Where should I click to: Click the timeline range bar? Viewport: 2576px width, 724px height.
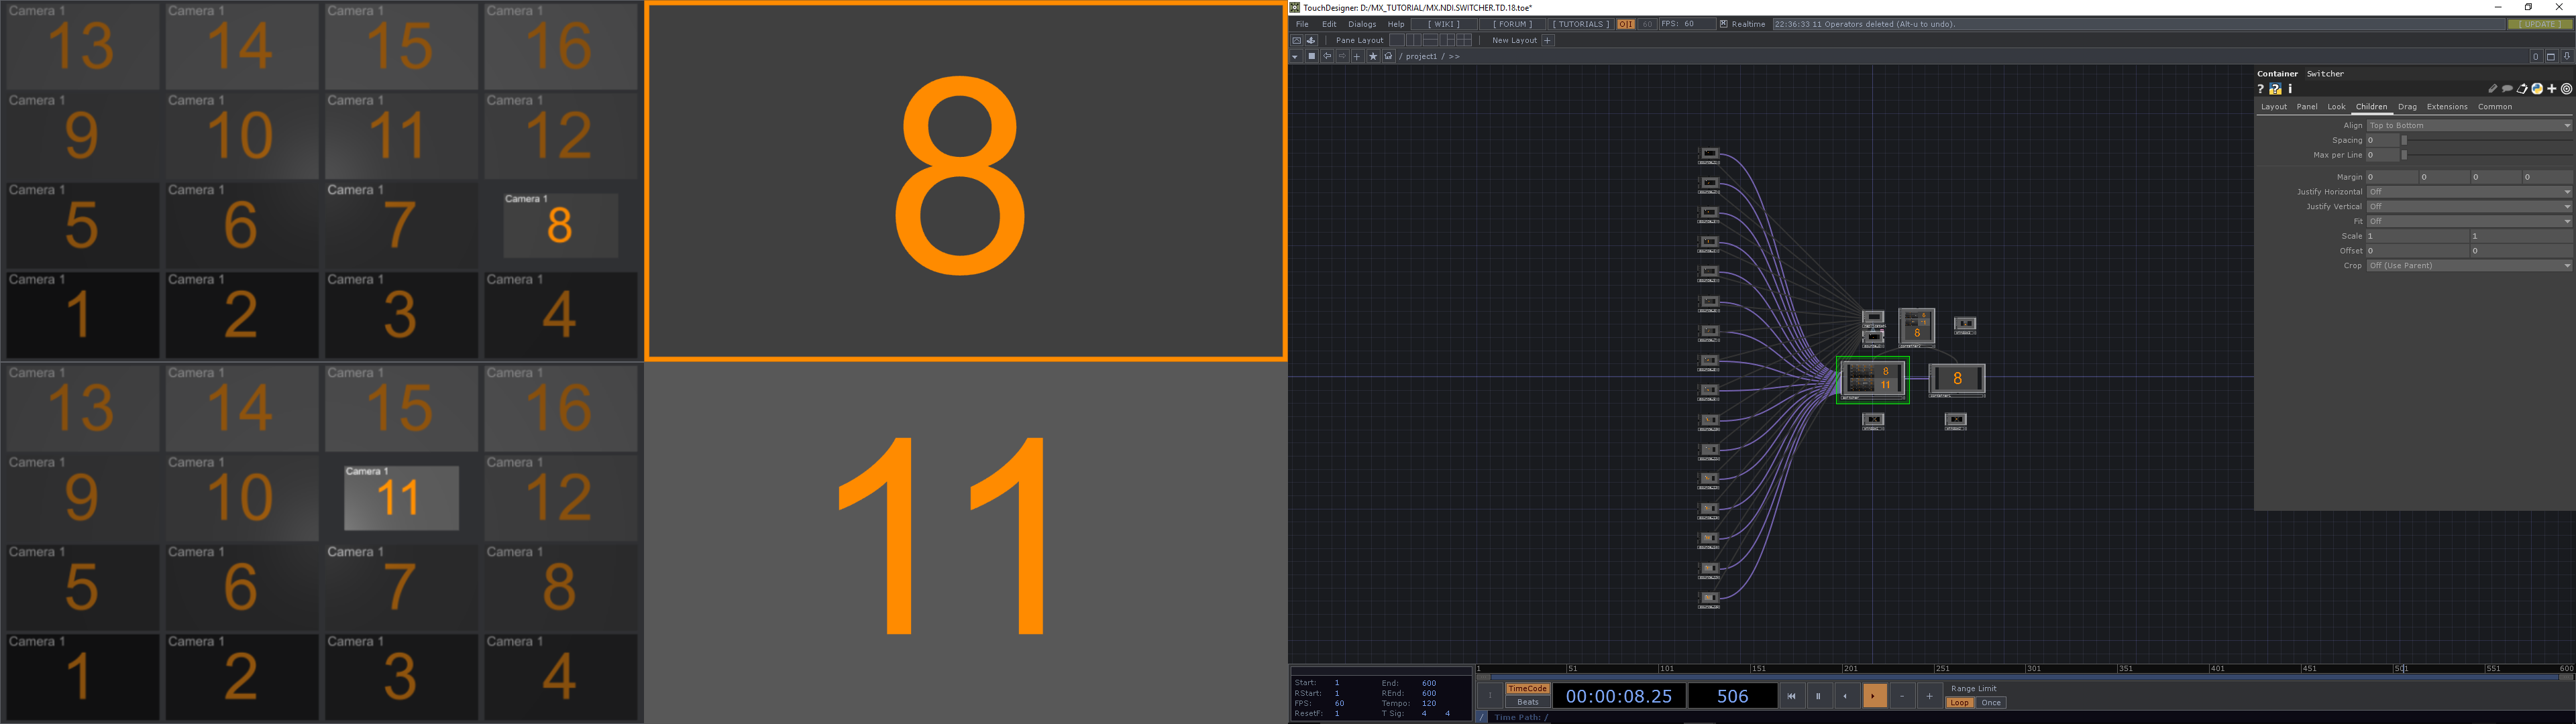2025,677
